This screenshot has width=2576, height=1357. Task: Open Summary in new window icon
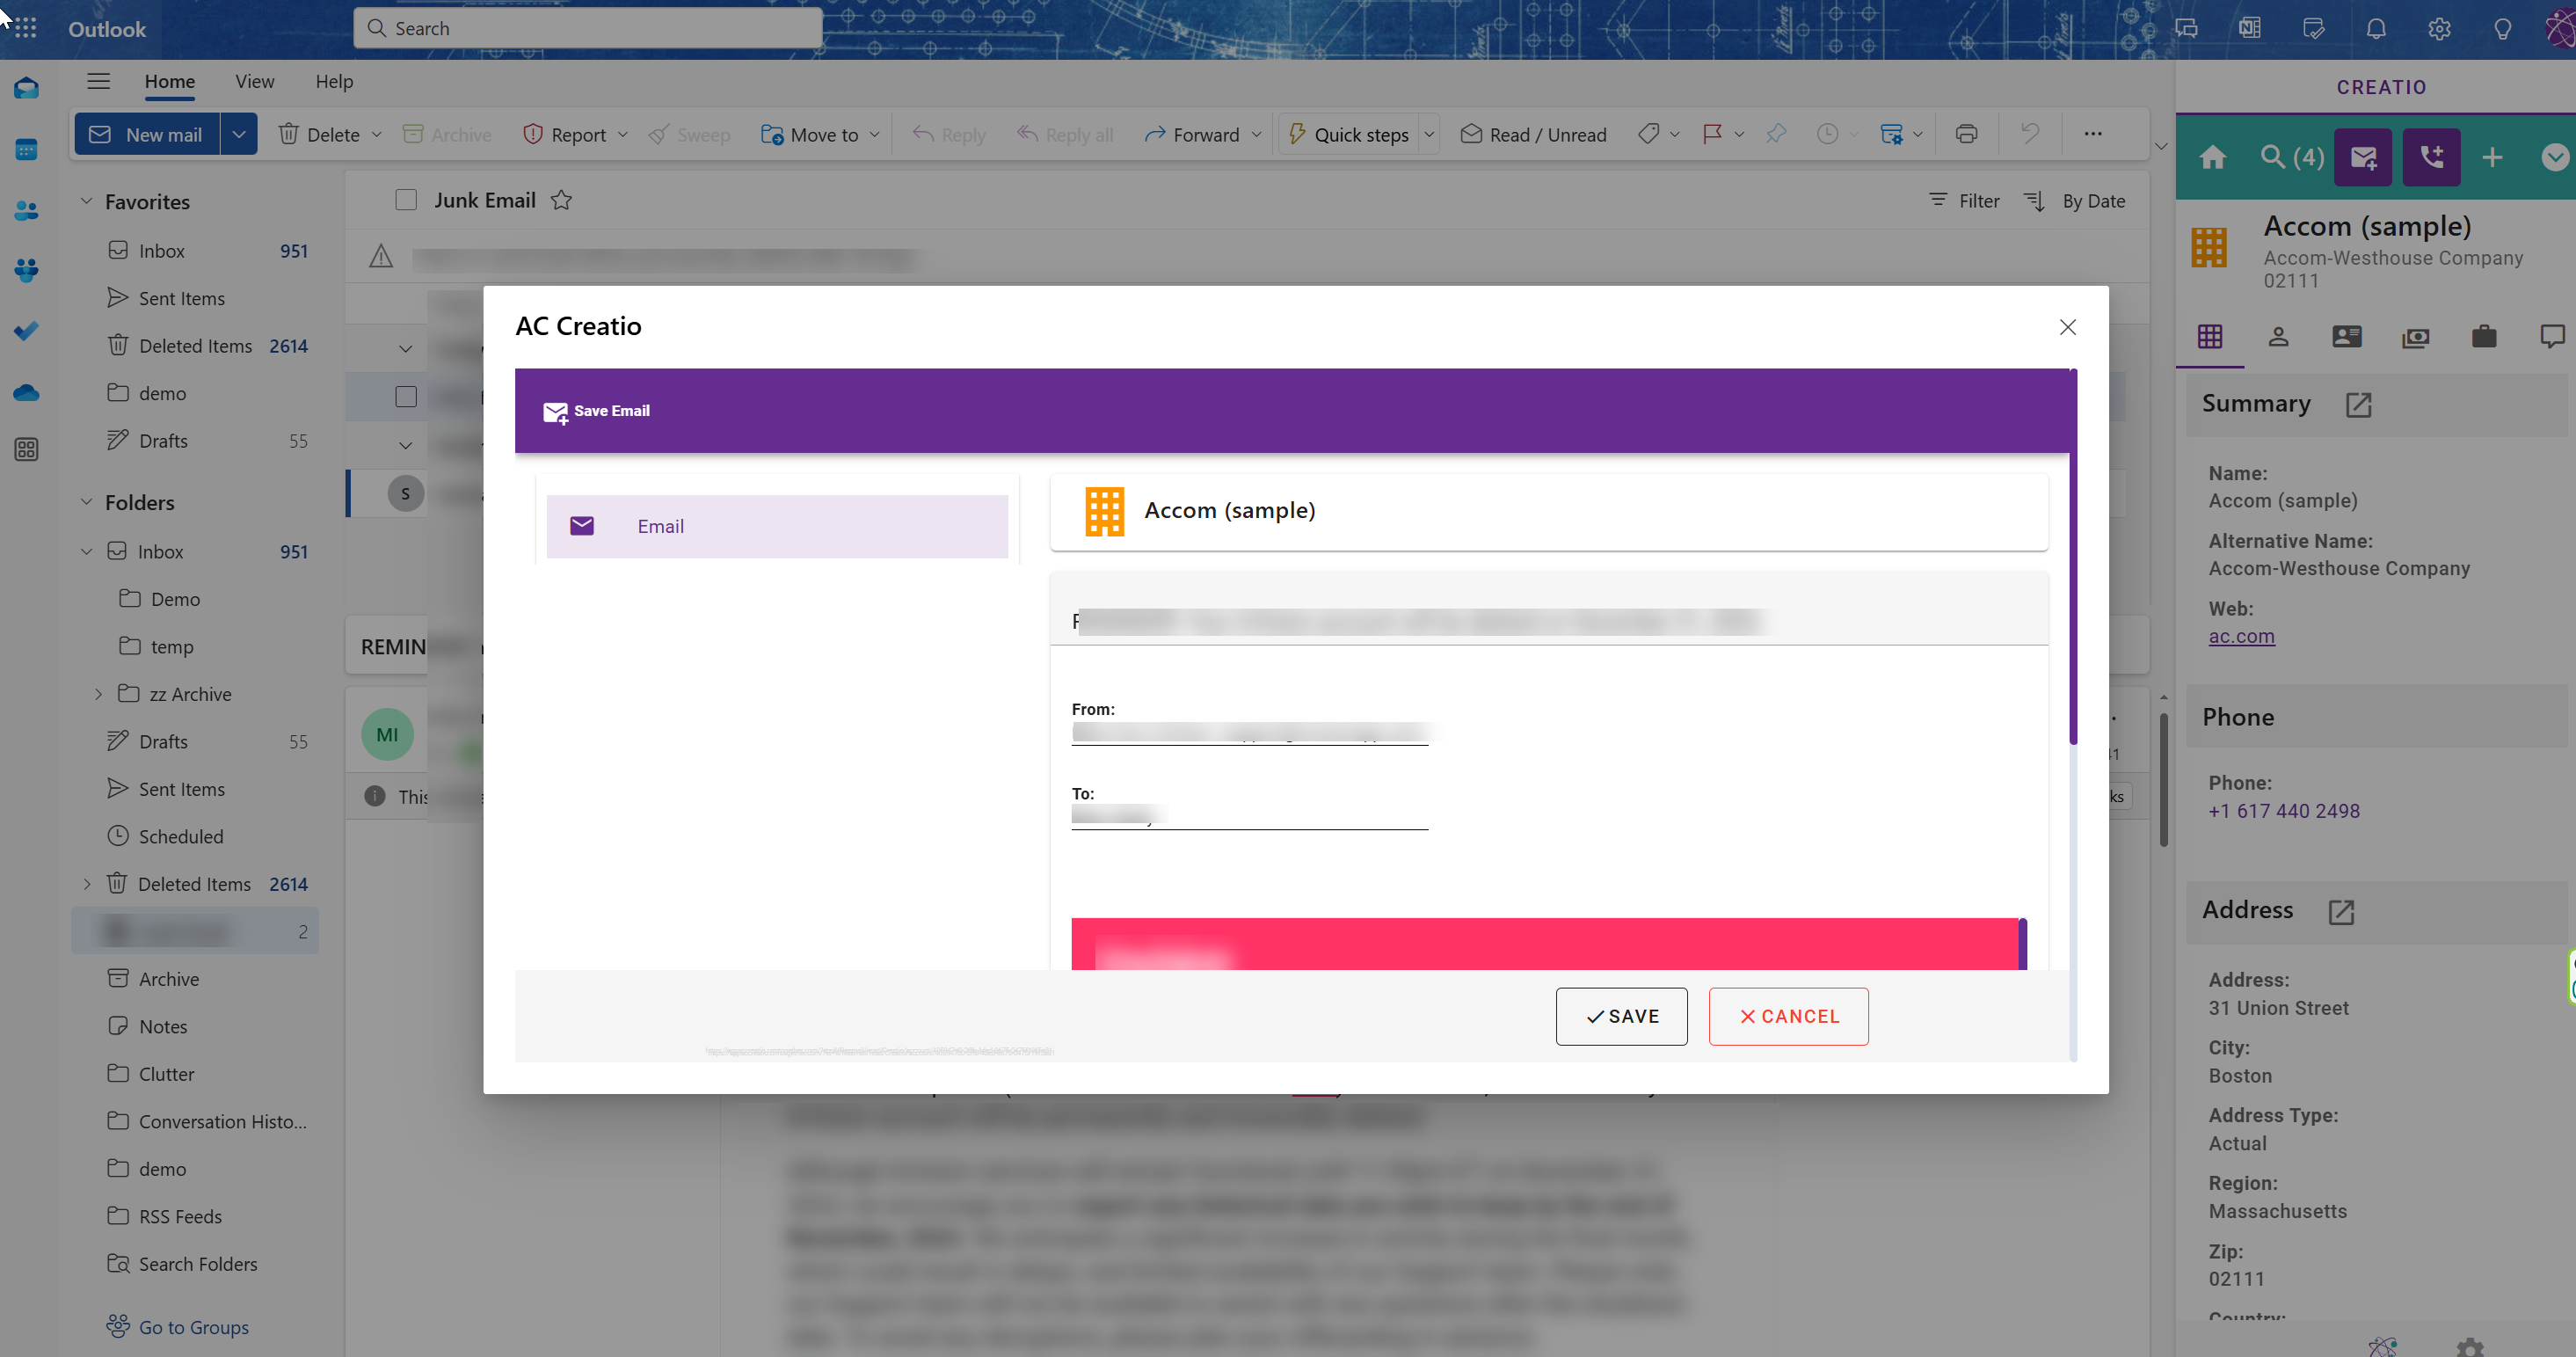pos(2358,404)
